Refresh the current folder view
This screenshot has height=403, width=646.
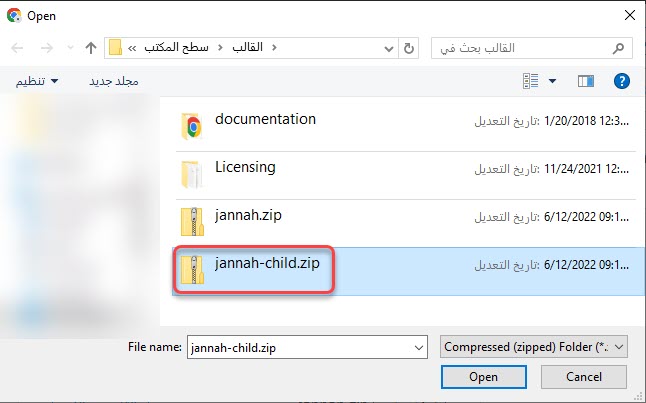[x=408, y=47]
